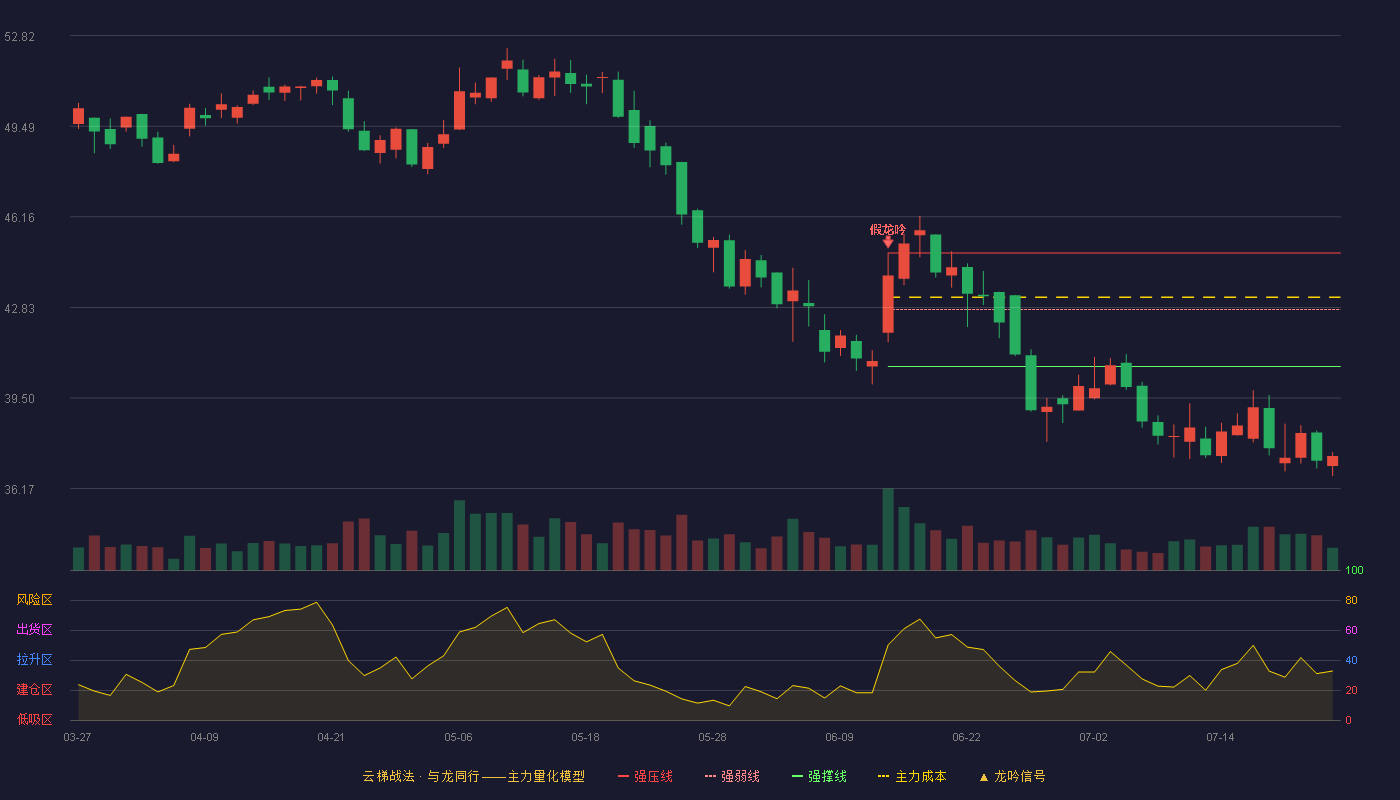Click the 假龙吟 red arrow marker
Viewport: 1400px width, 800px height.
tap(888, 242)
